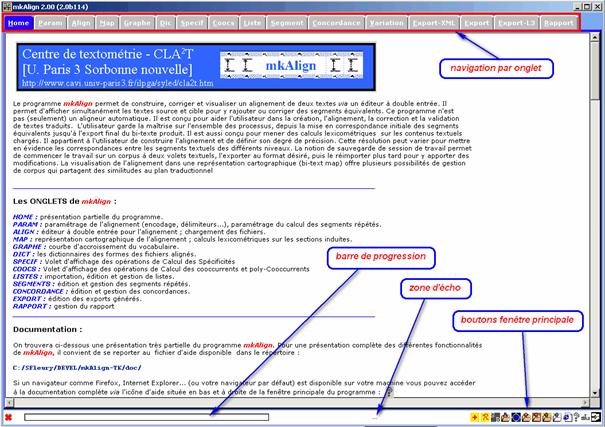
Task: Open the Export tab
Action: 477,23
